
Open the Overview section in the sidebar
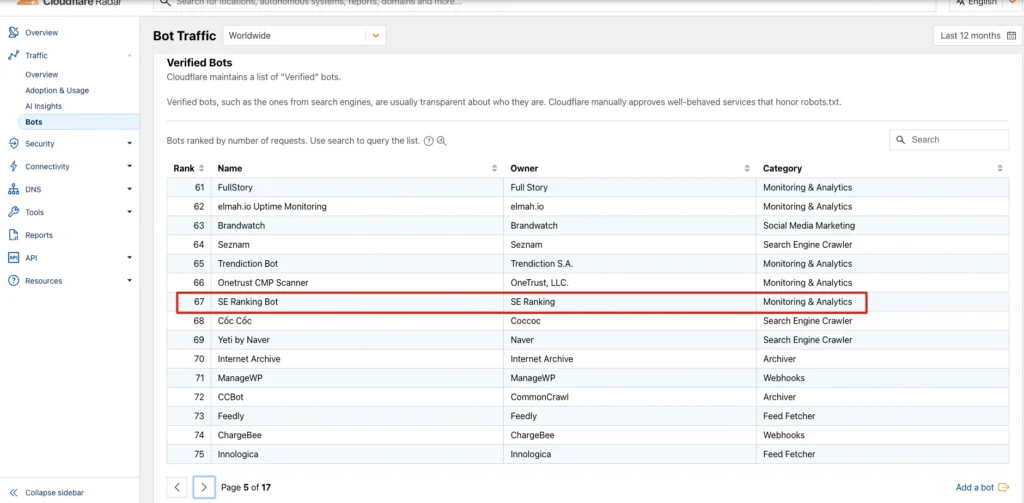pyautogui.click(x=41, y=33)
